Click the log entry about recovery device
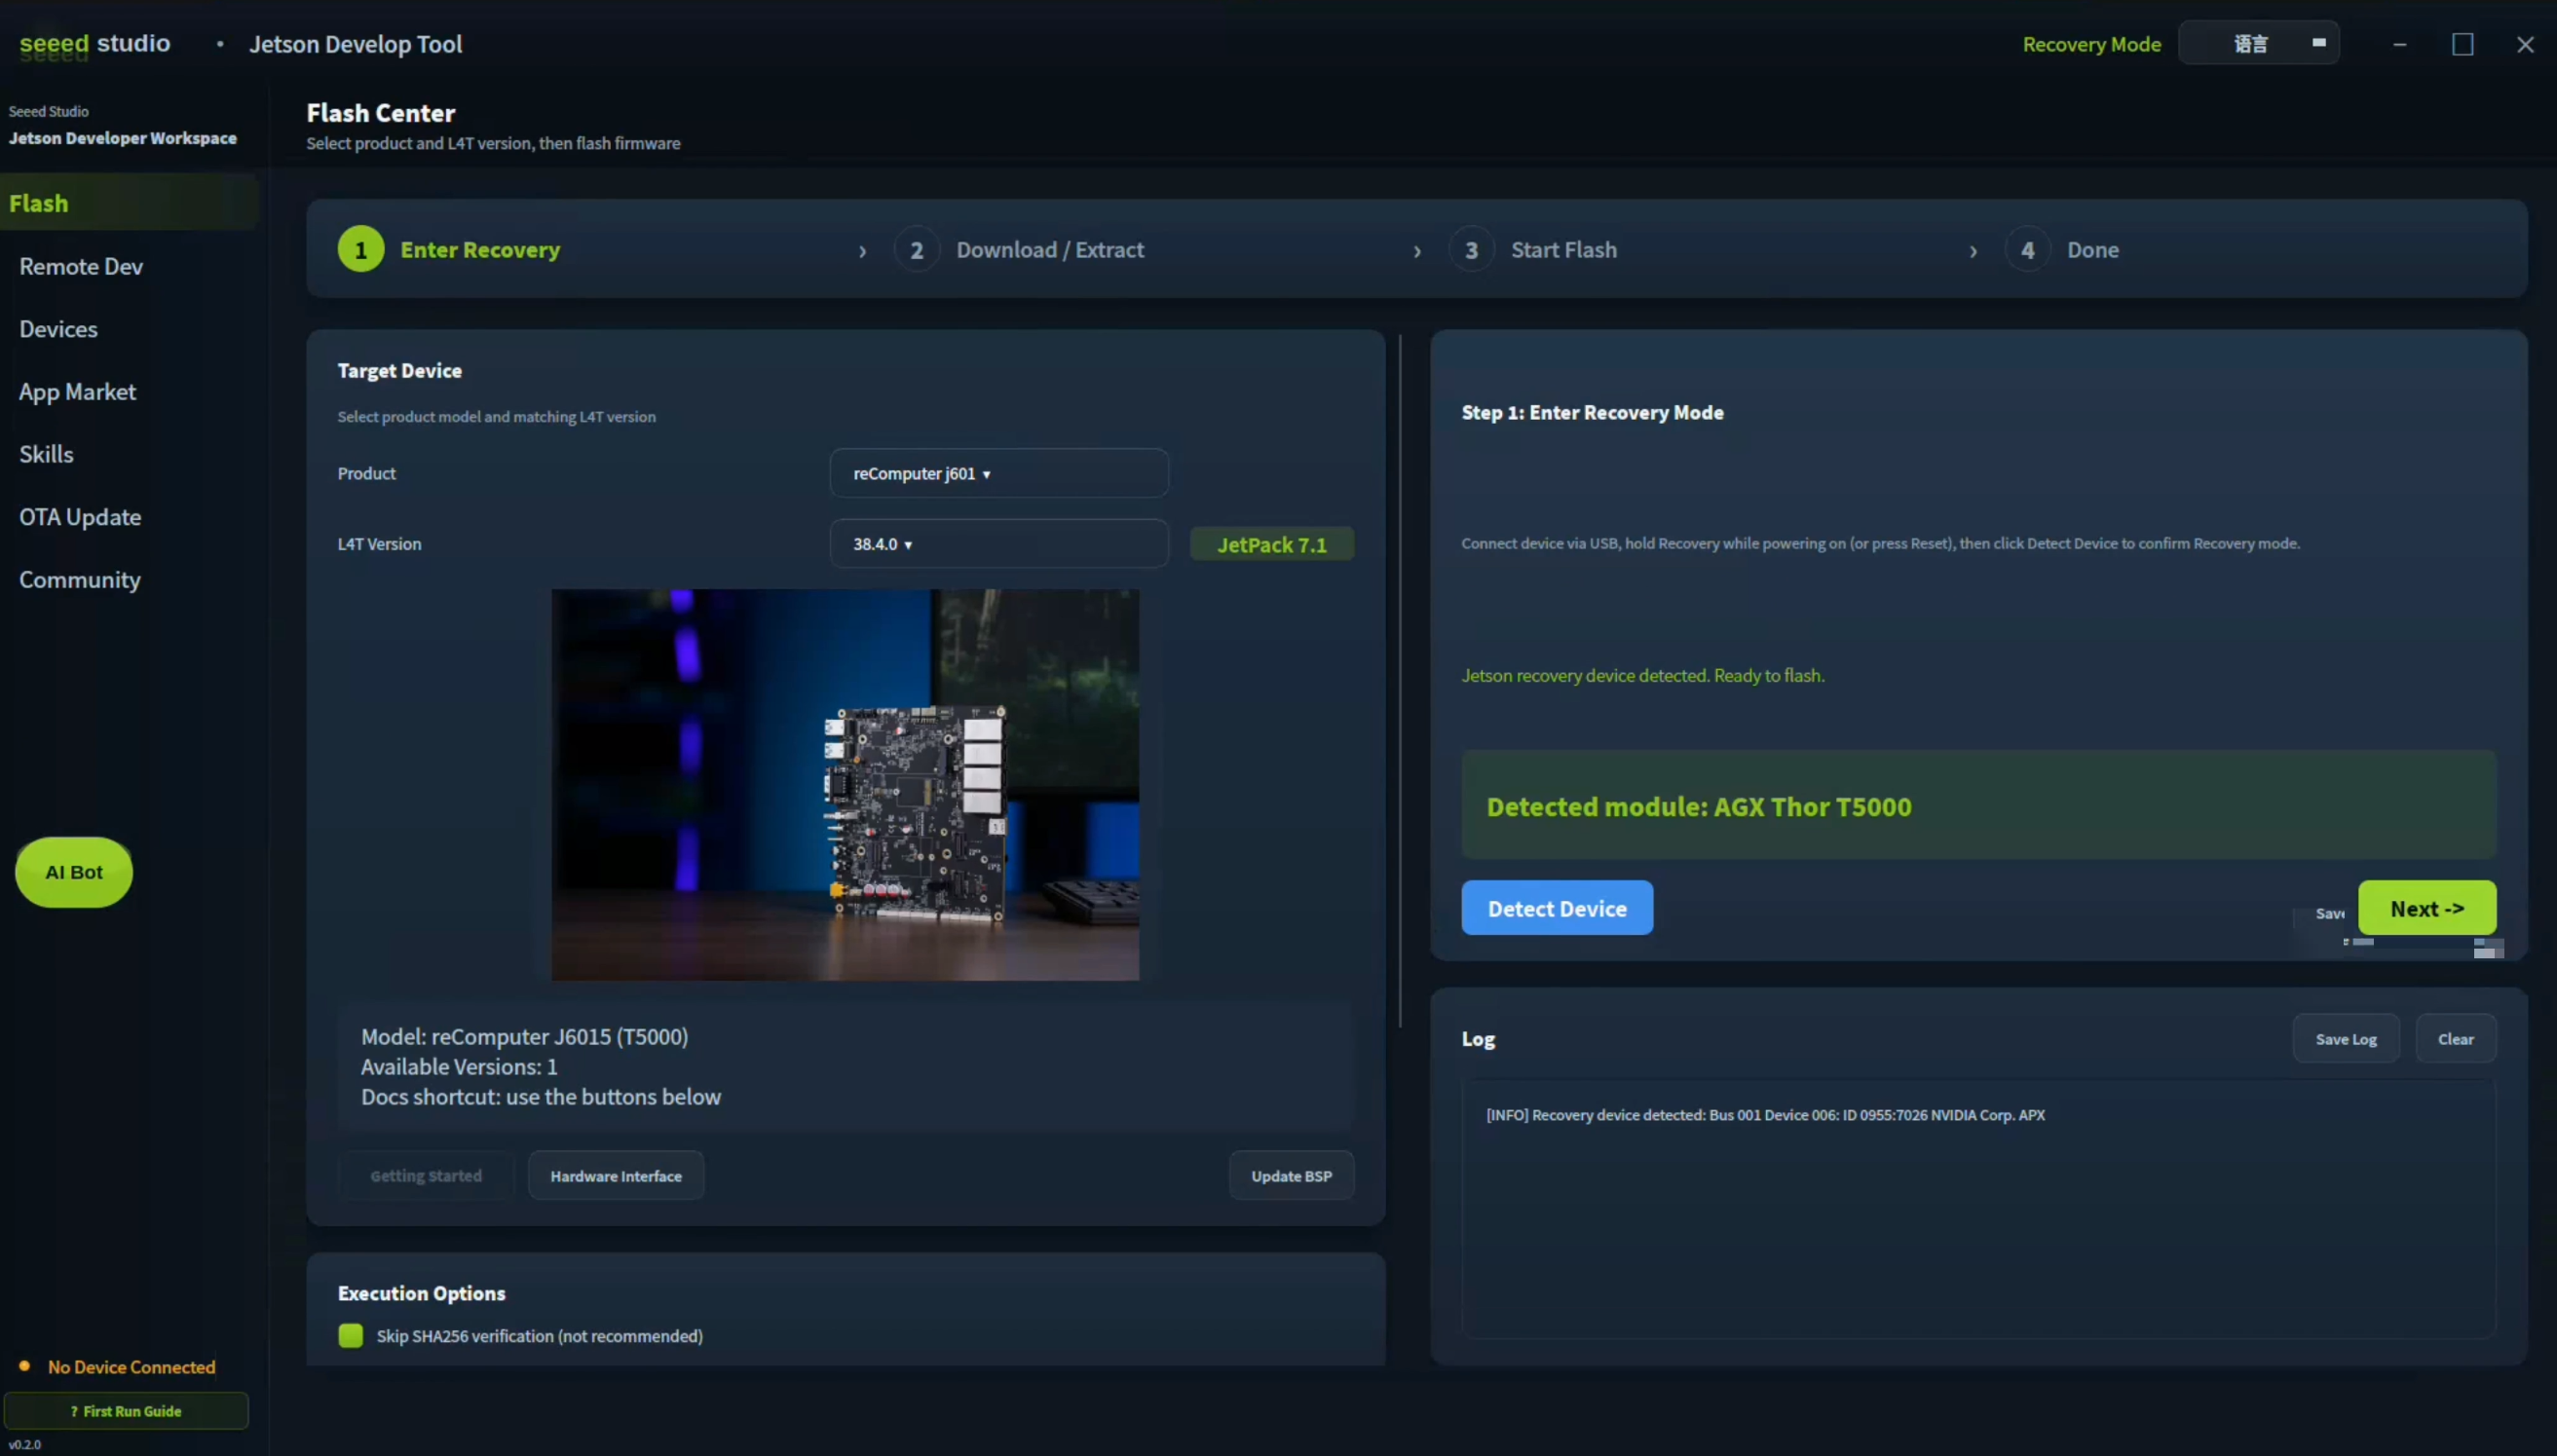The width and height of the screenshot is (2557, 1456). click(x=1766, y=1115)
